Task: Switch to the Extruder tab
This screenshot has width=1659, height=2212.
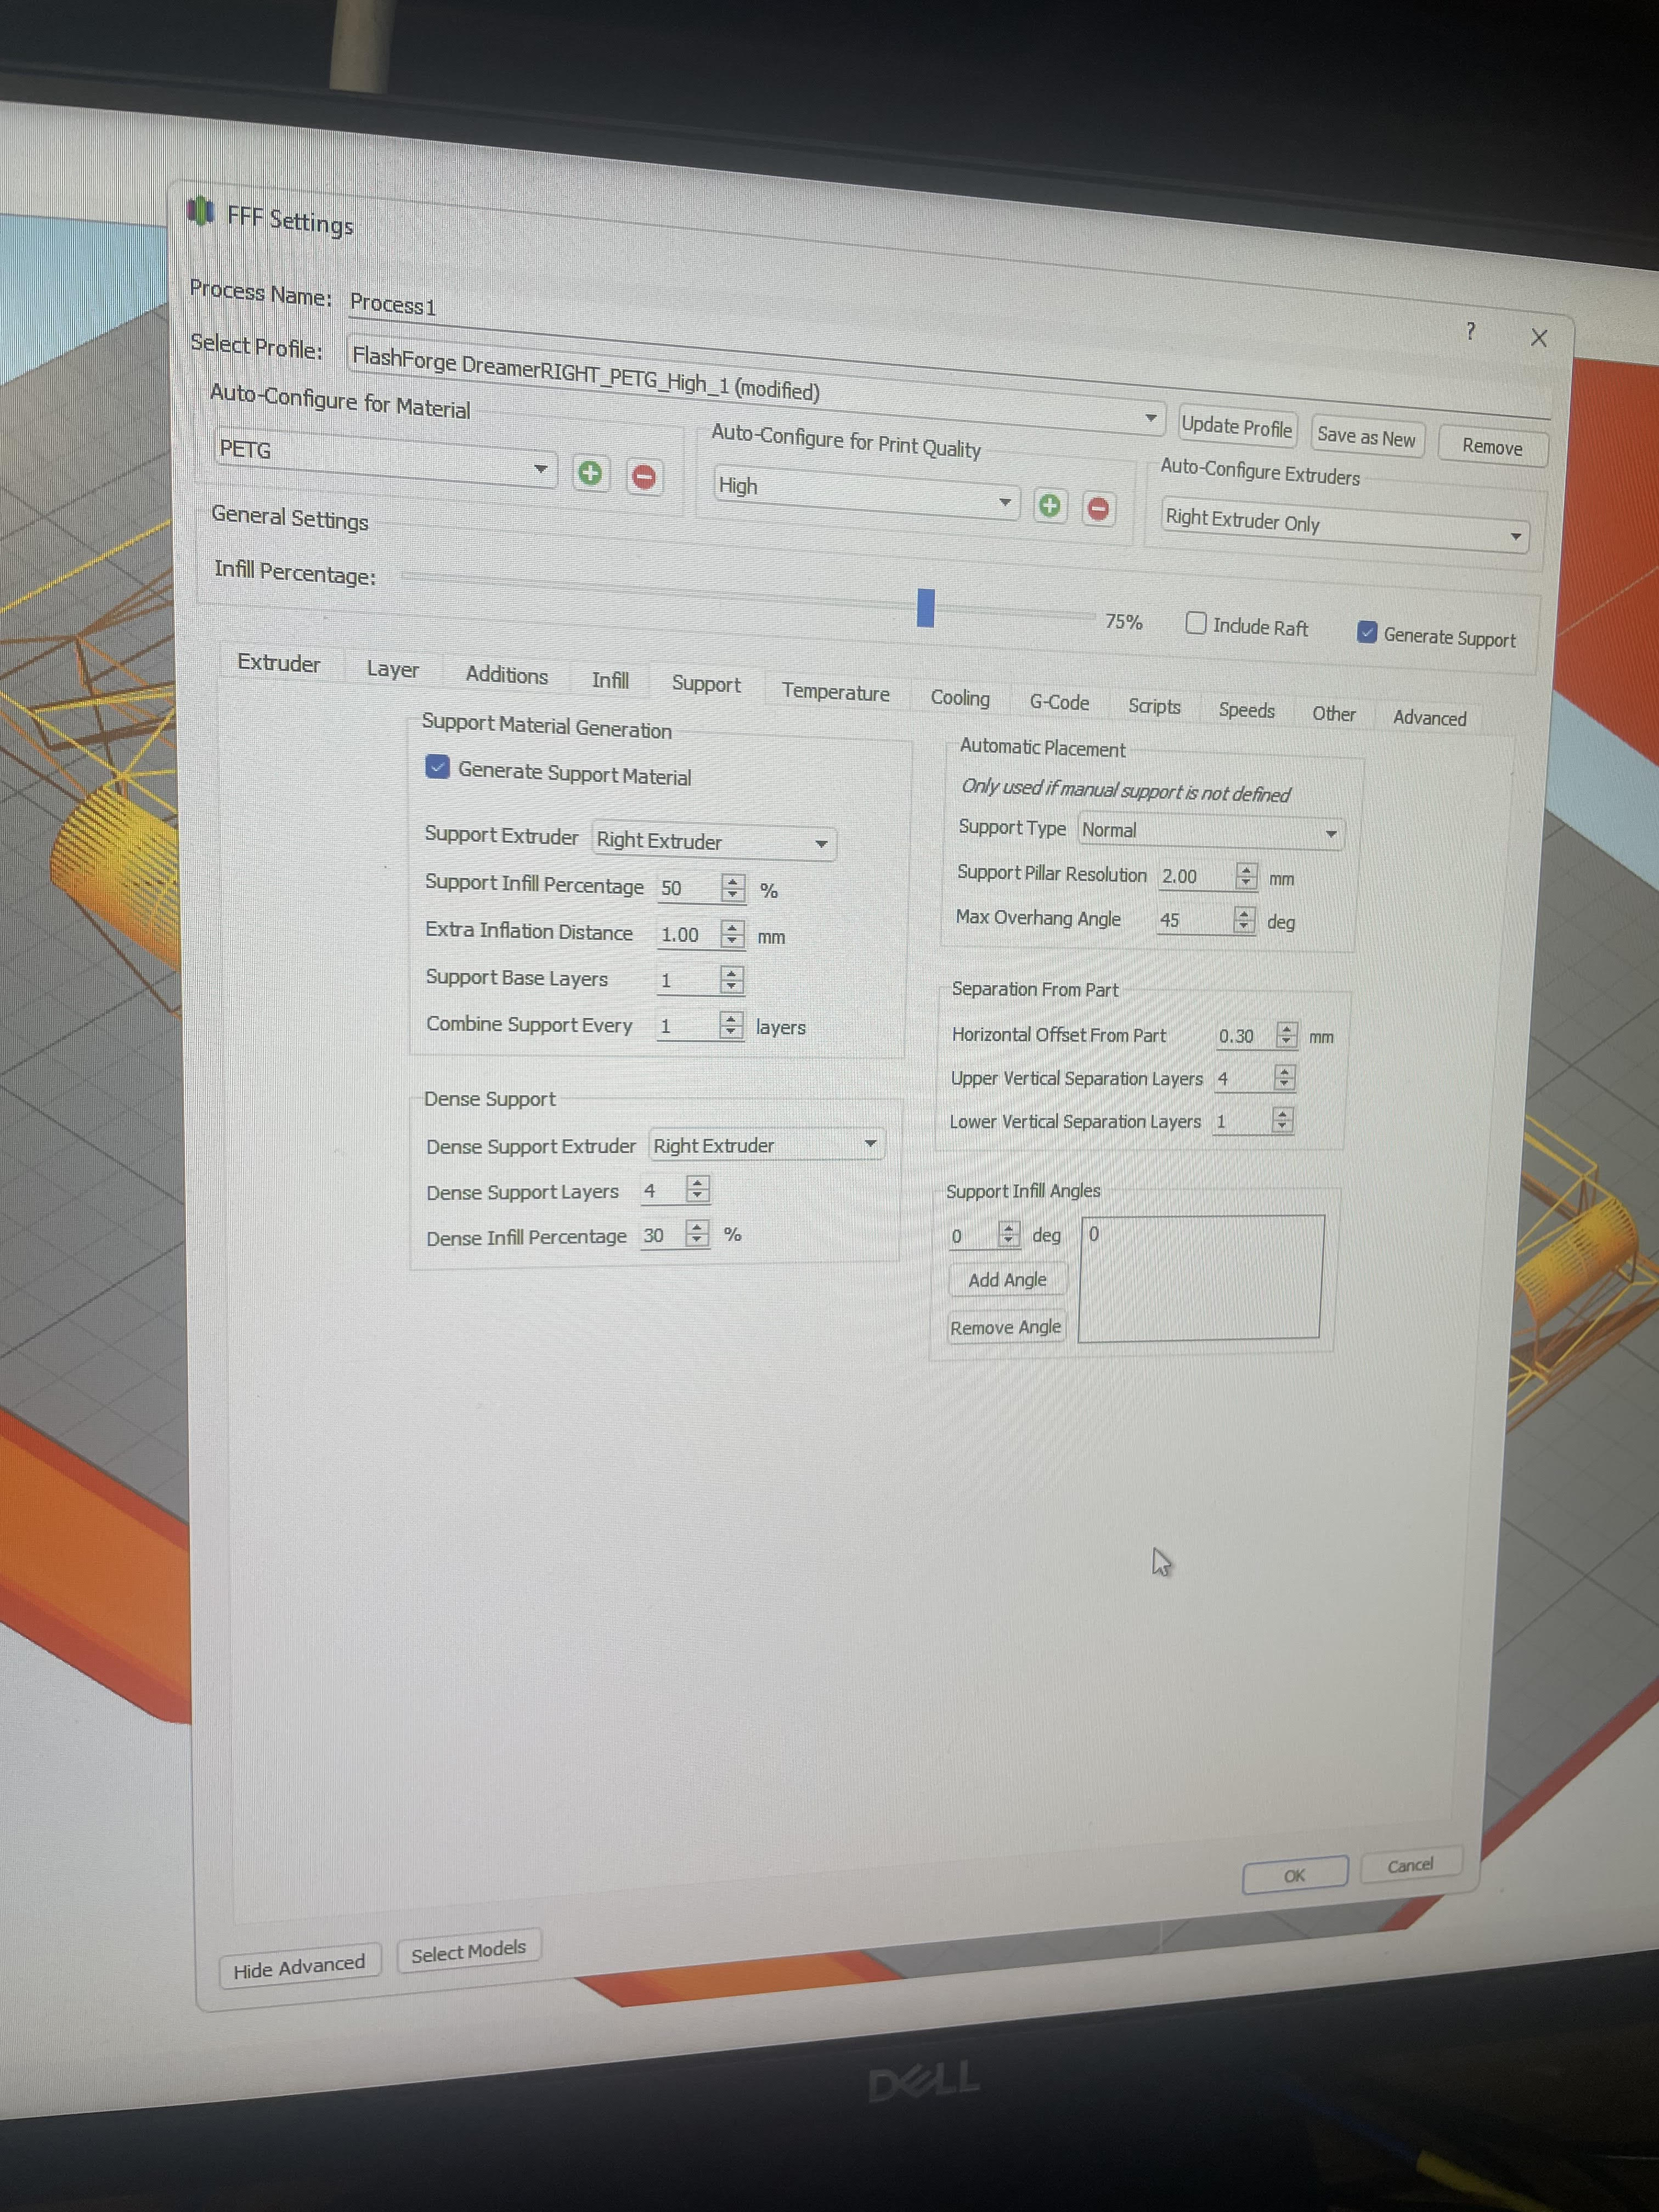Action: (279, 664)
